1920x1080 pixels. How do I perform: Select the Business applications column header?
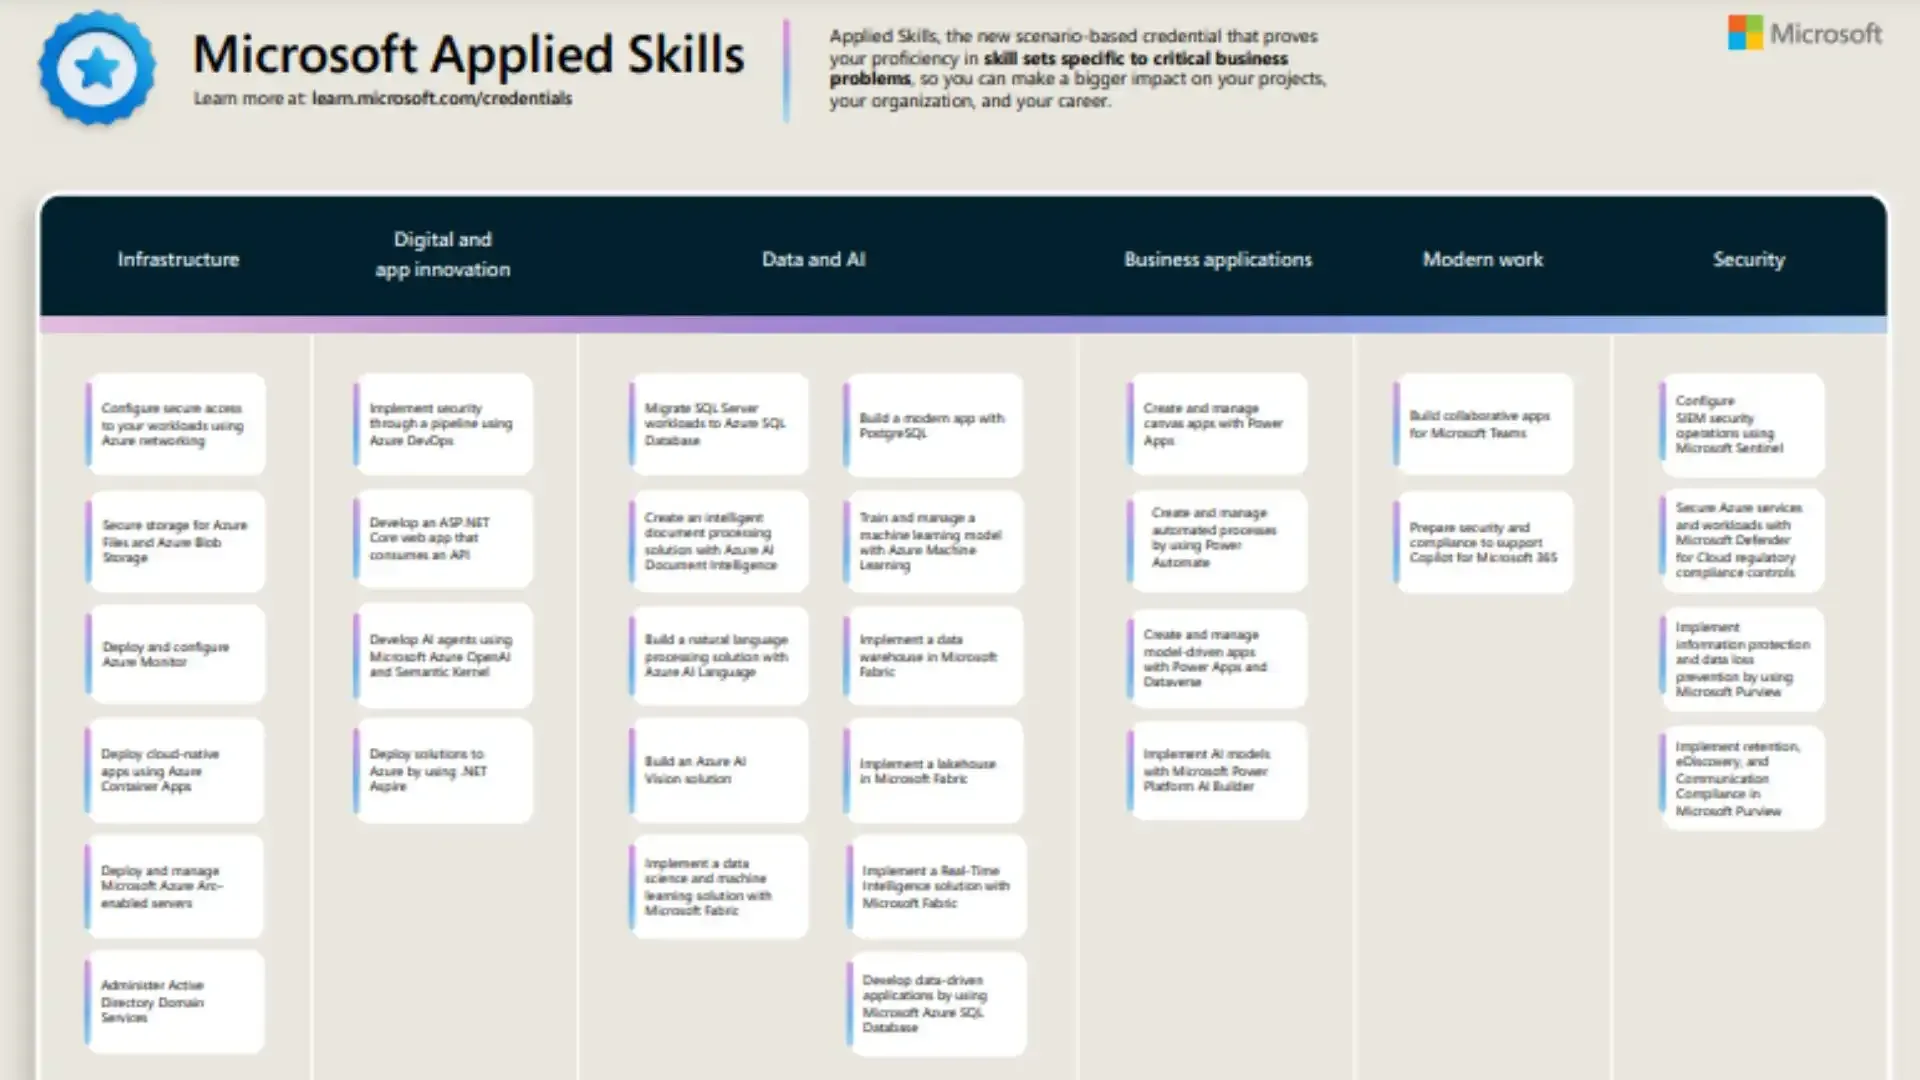[1217, 259]
